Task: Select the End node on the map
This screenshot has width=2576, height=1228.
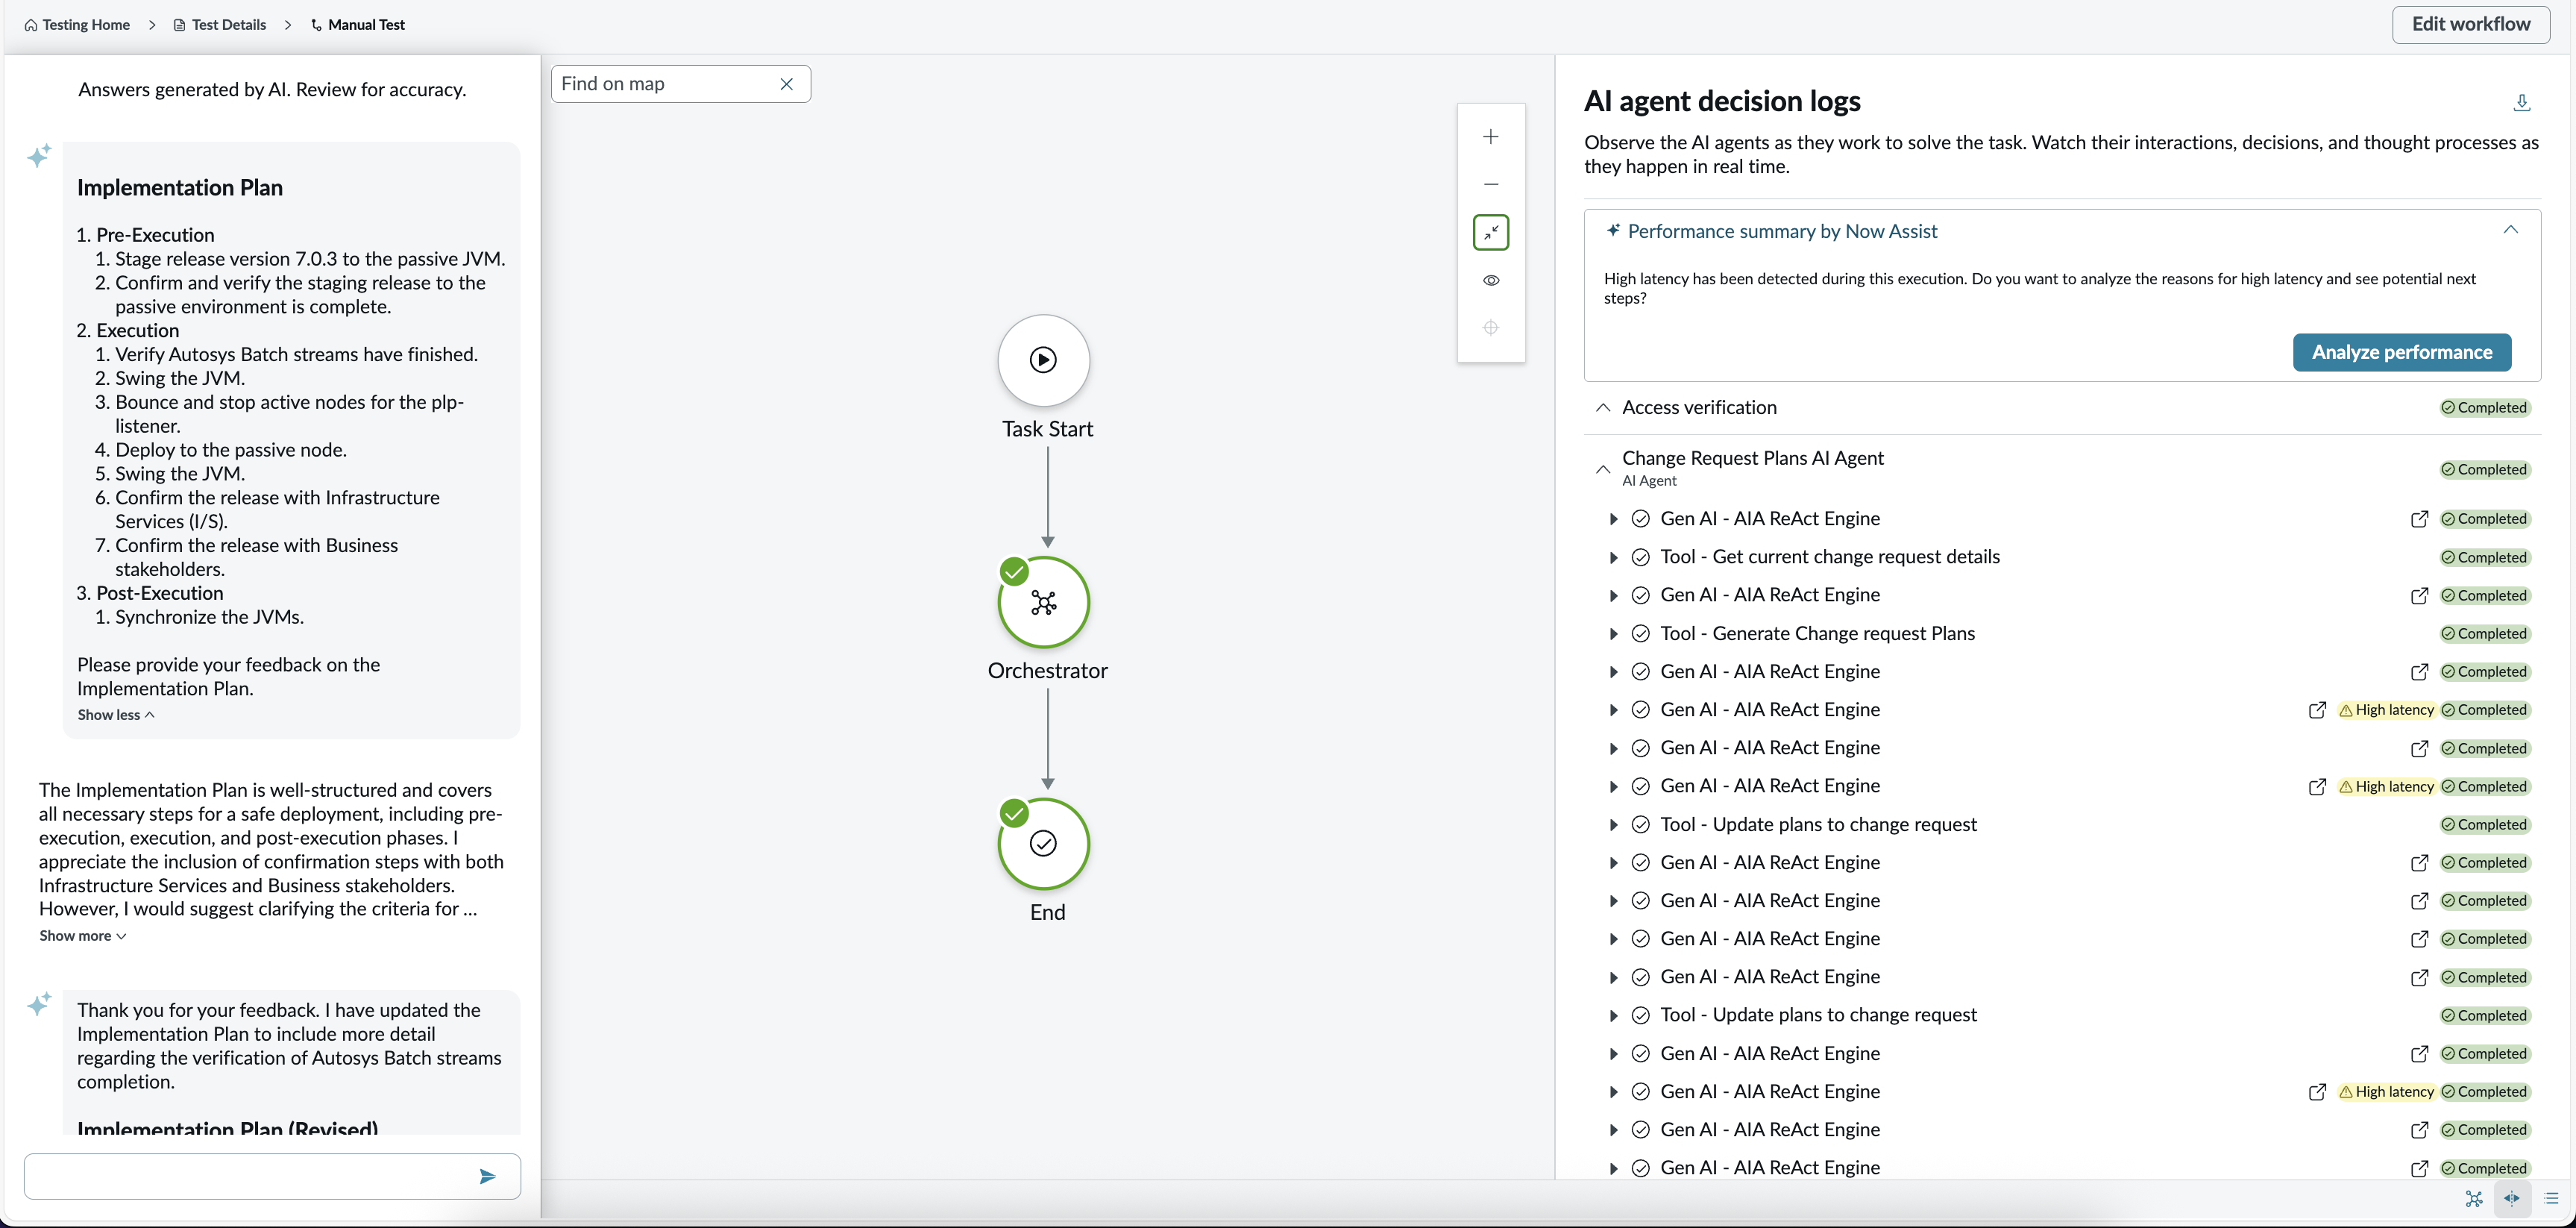Action: click(x=1043, y=844)
